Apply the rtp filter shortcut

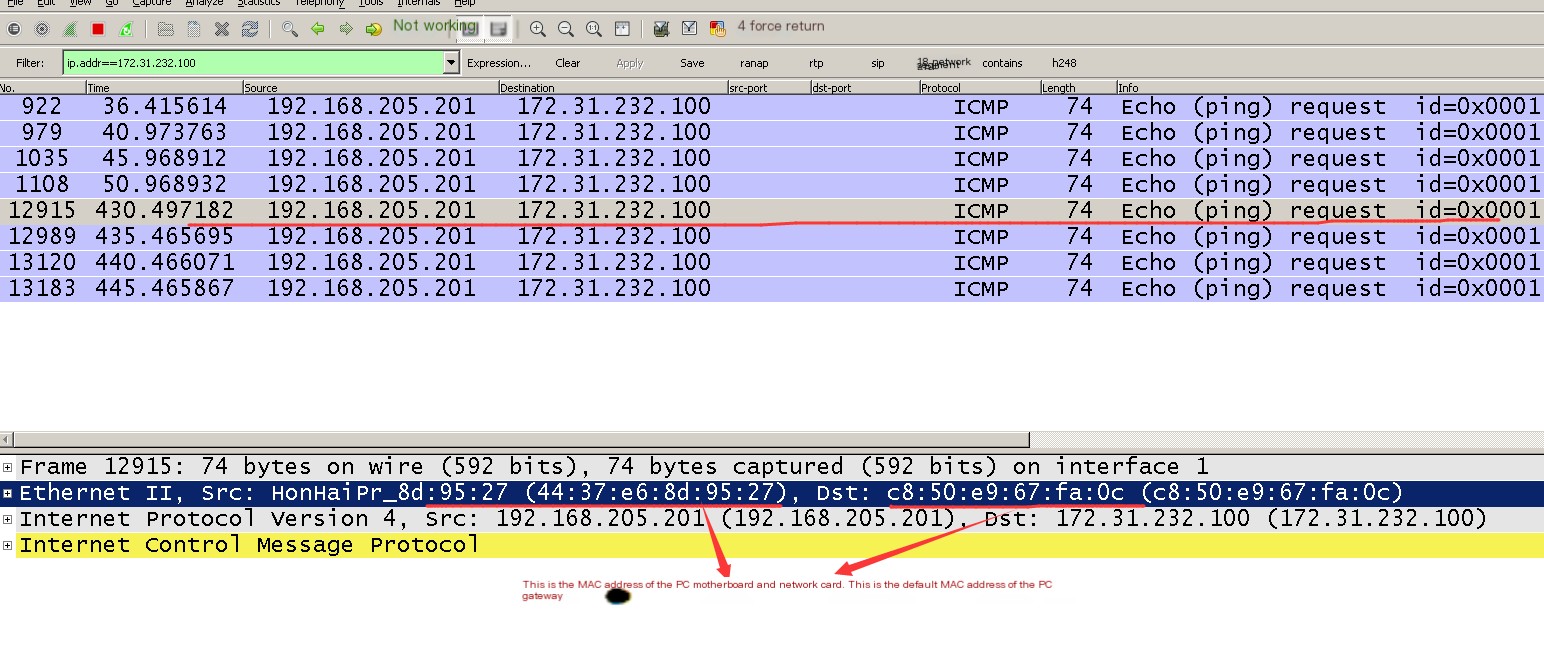pos(816,63)
